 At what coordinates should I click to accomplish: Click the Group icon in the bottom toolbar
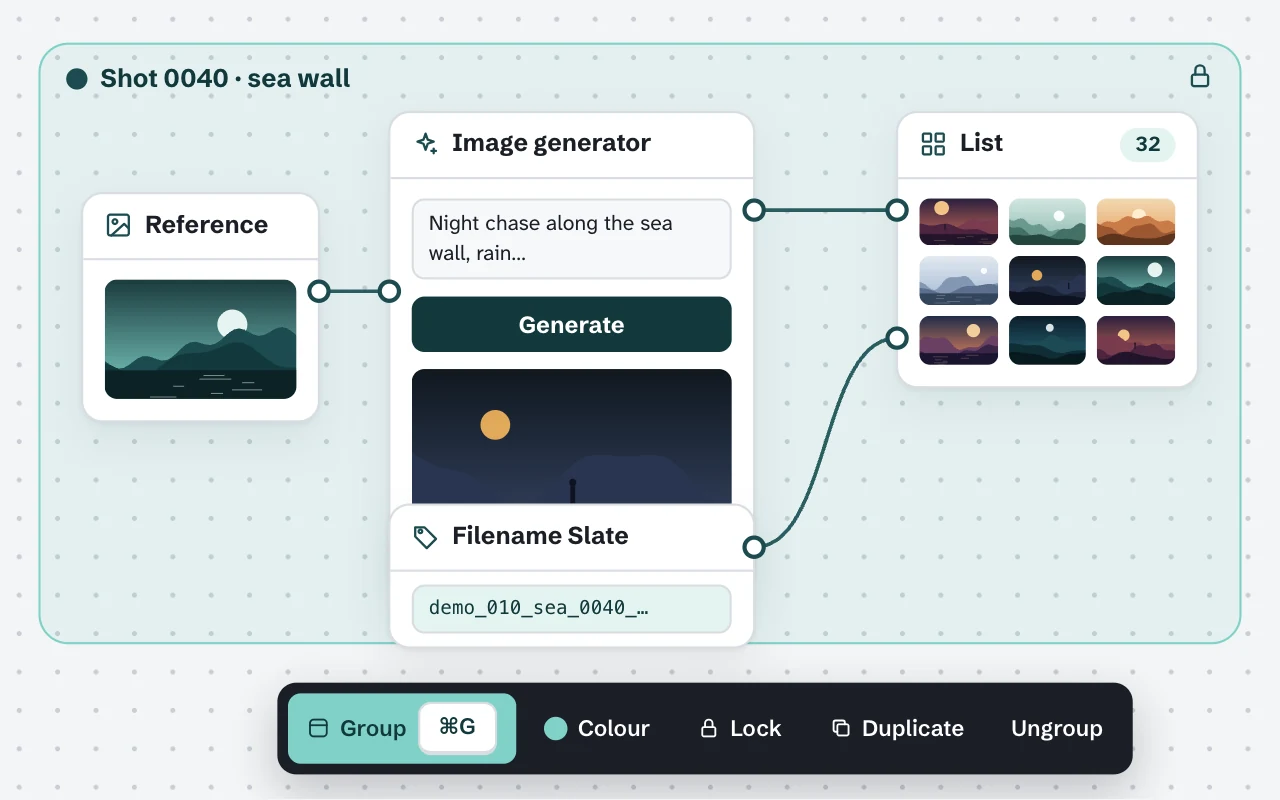pos(318,728)
